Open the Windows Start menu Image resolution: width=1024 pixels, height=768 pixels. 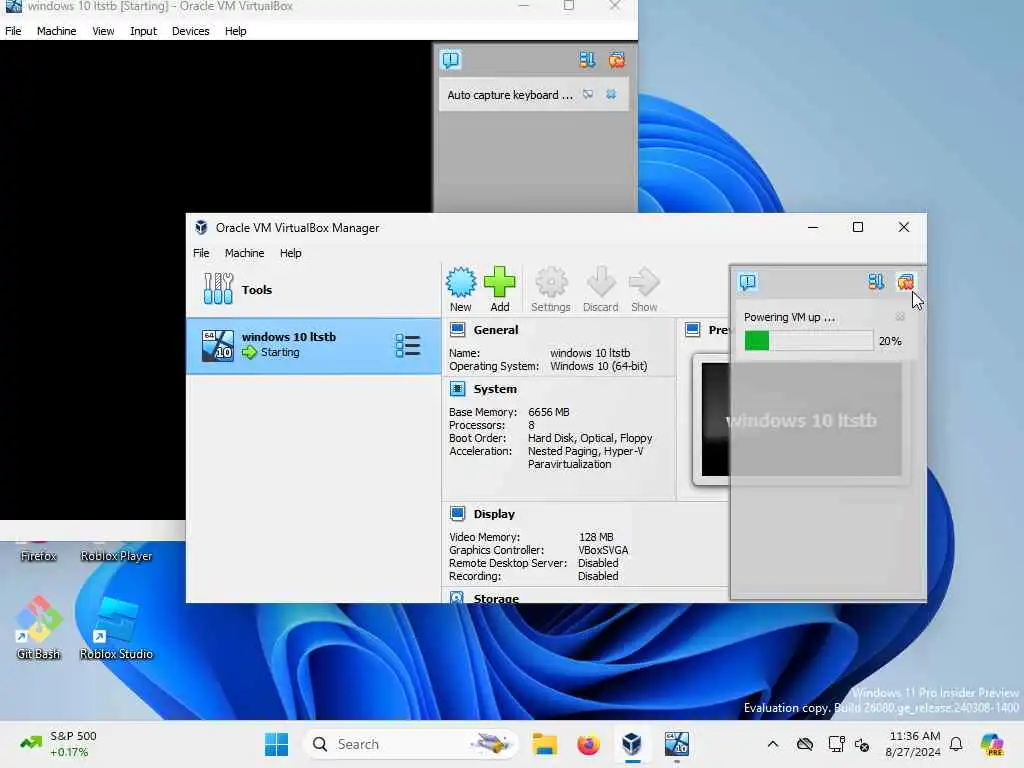276,744
